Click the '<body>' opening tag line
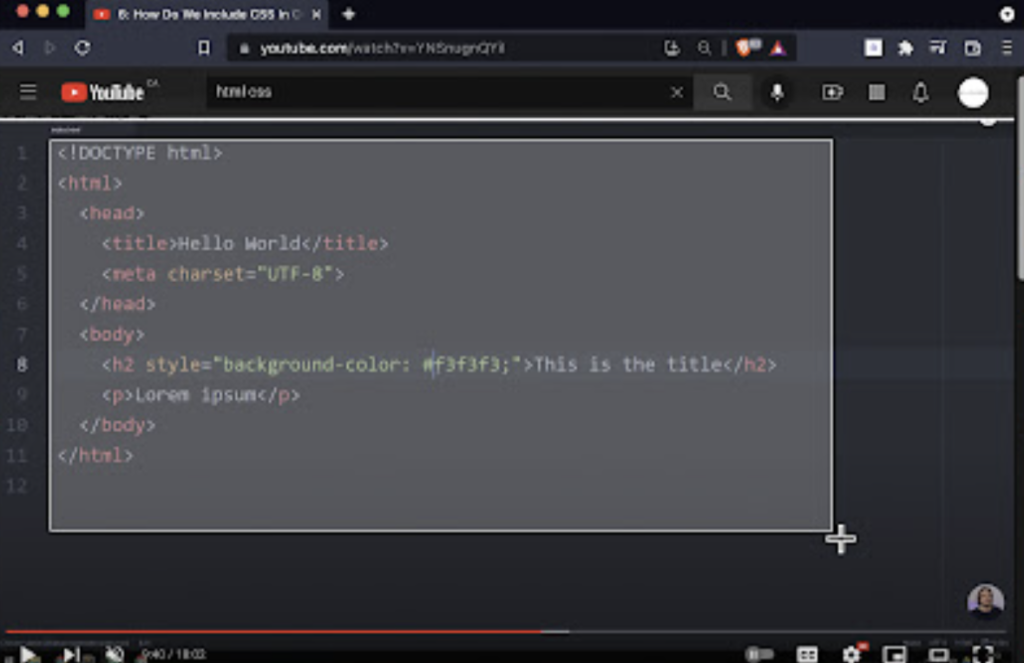This screenshot has height=663, width=1024. click(112, 334)
